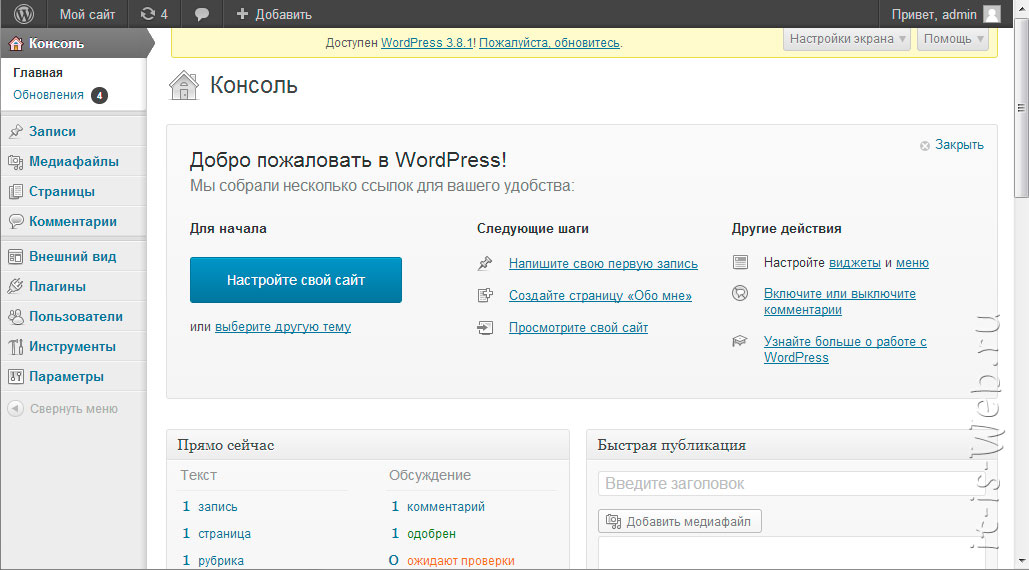1029x570 pixels.
Task: Click Включите или выключите комментарии link
Action: tap(840, 302)
